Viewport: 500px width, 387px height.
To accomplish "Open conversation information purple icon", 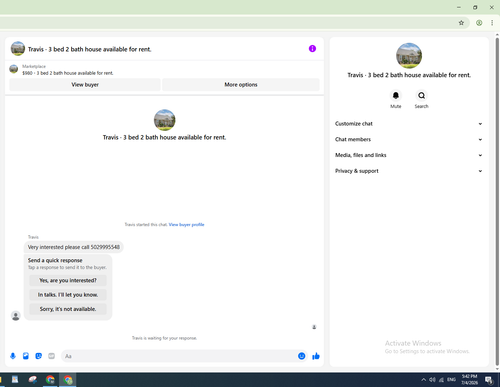I will click(x=312, y=49).
